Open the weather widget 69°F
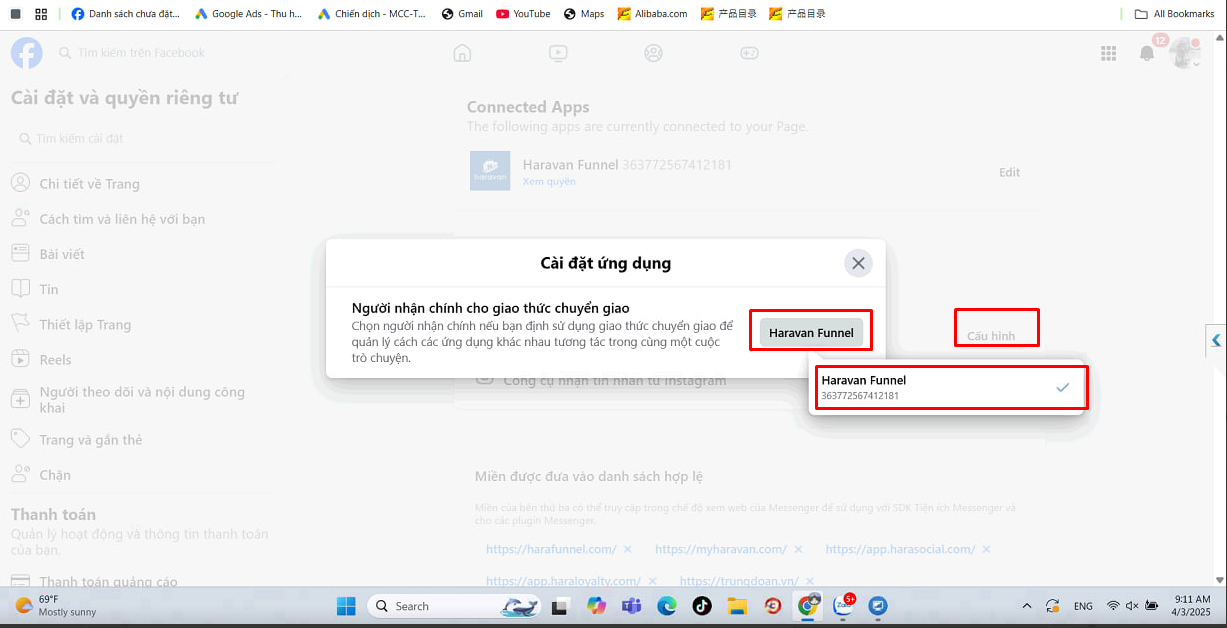 [57, 606]
